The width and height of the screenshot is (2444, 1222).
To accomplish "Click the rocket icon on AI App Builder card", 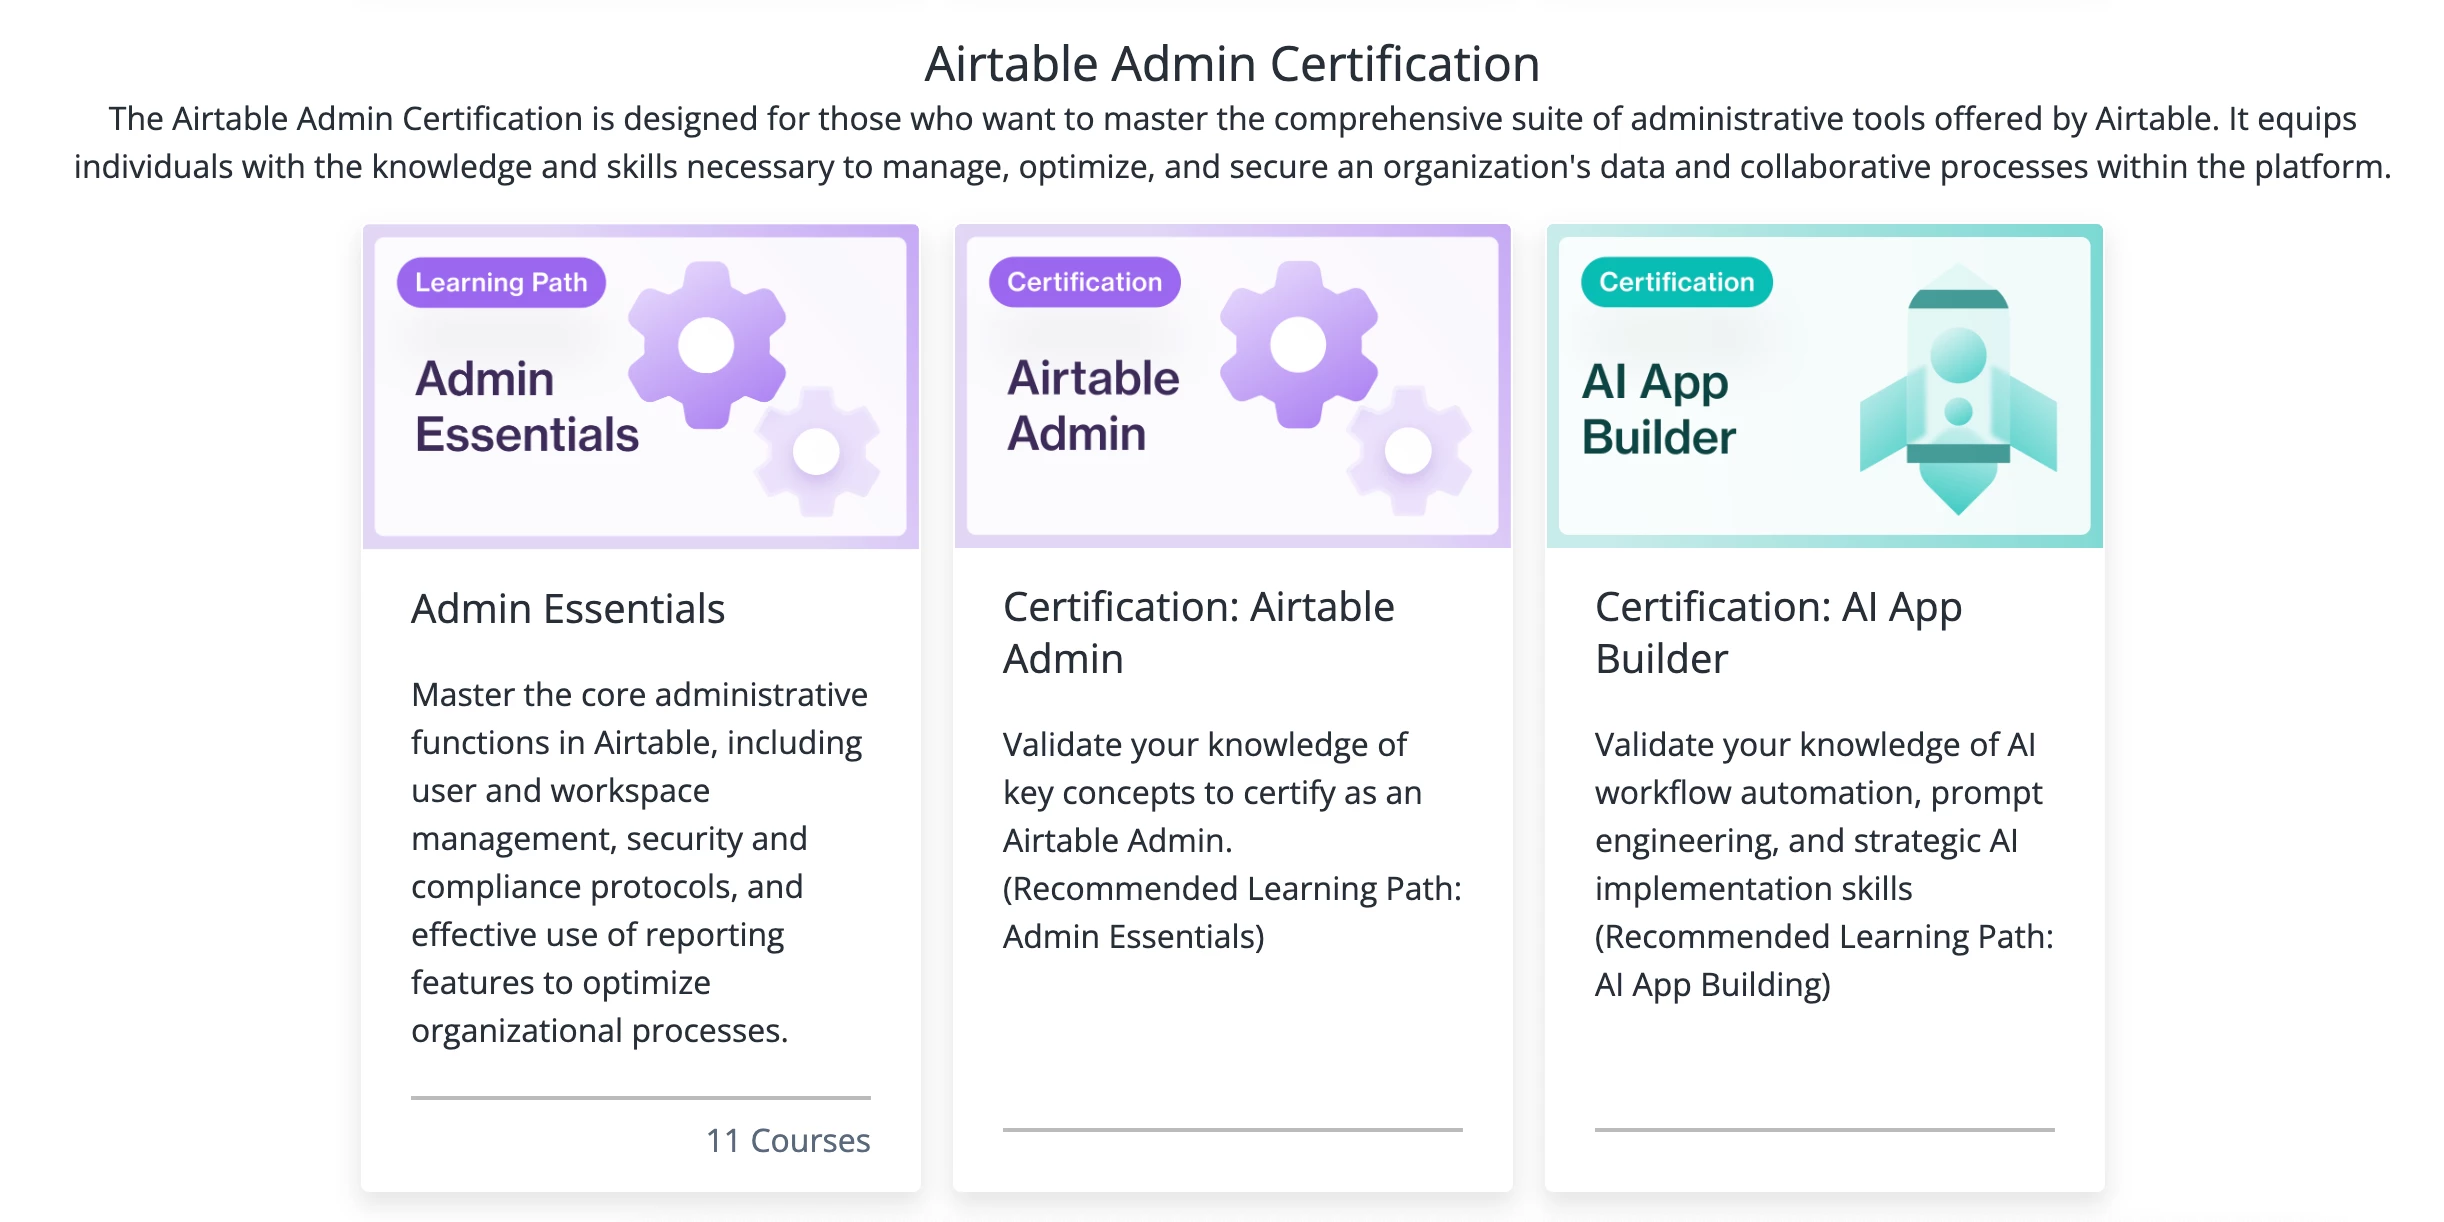I will tap(1958, 390).
